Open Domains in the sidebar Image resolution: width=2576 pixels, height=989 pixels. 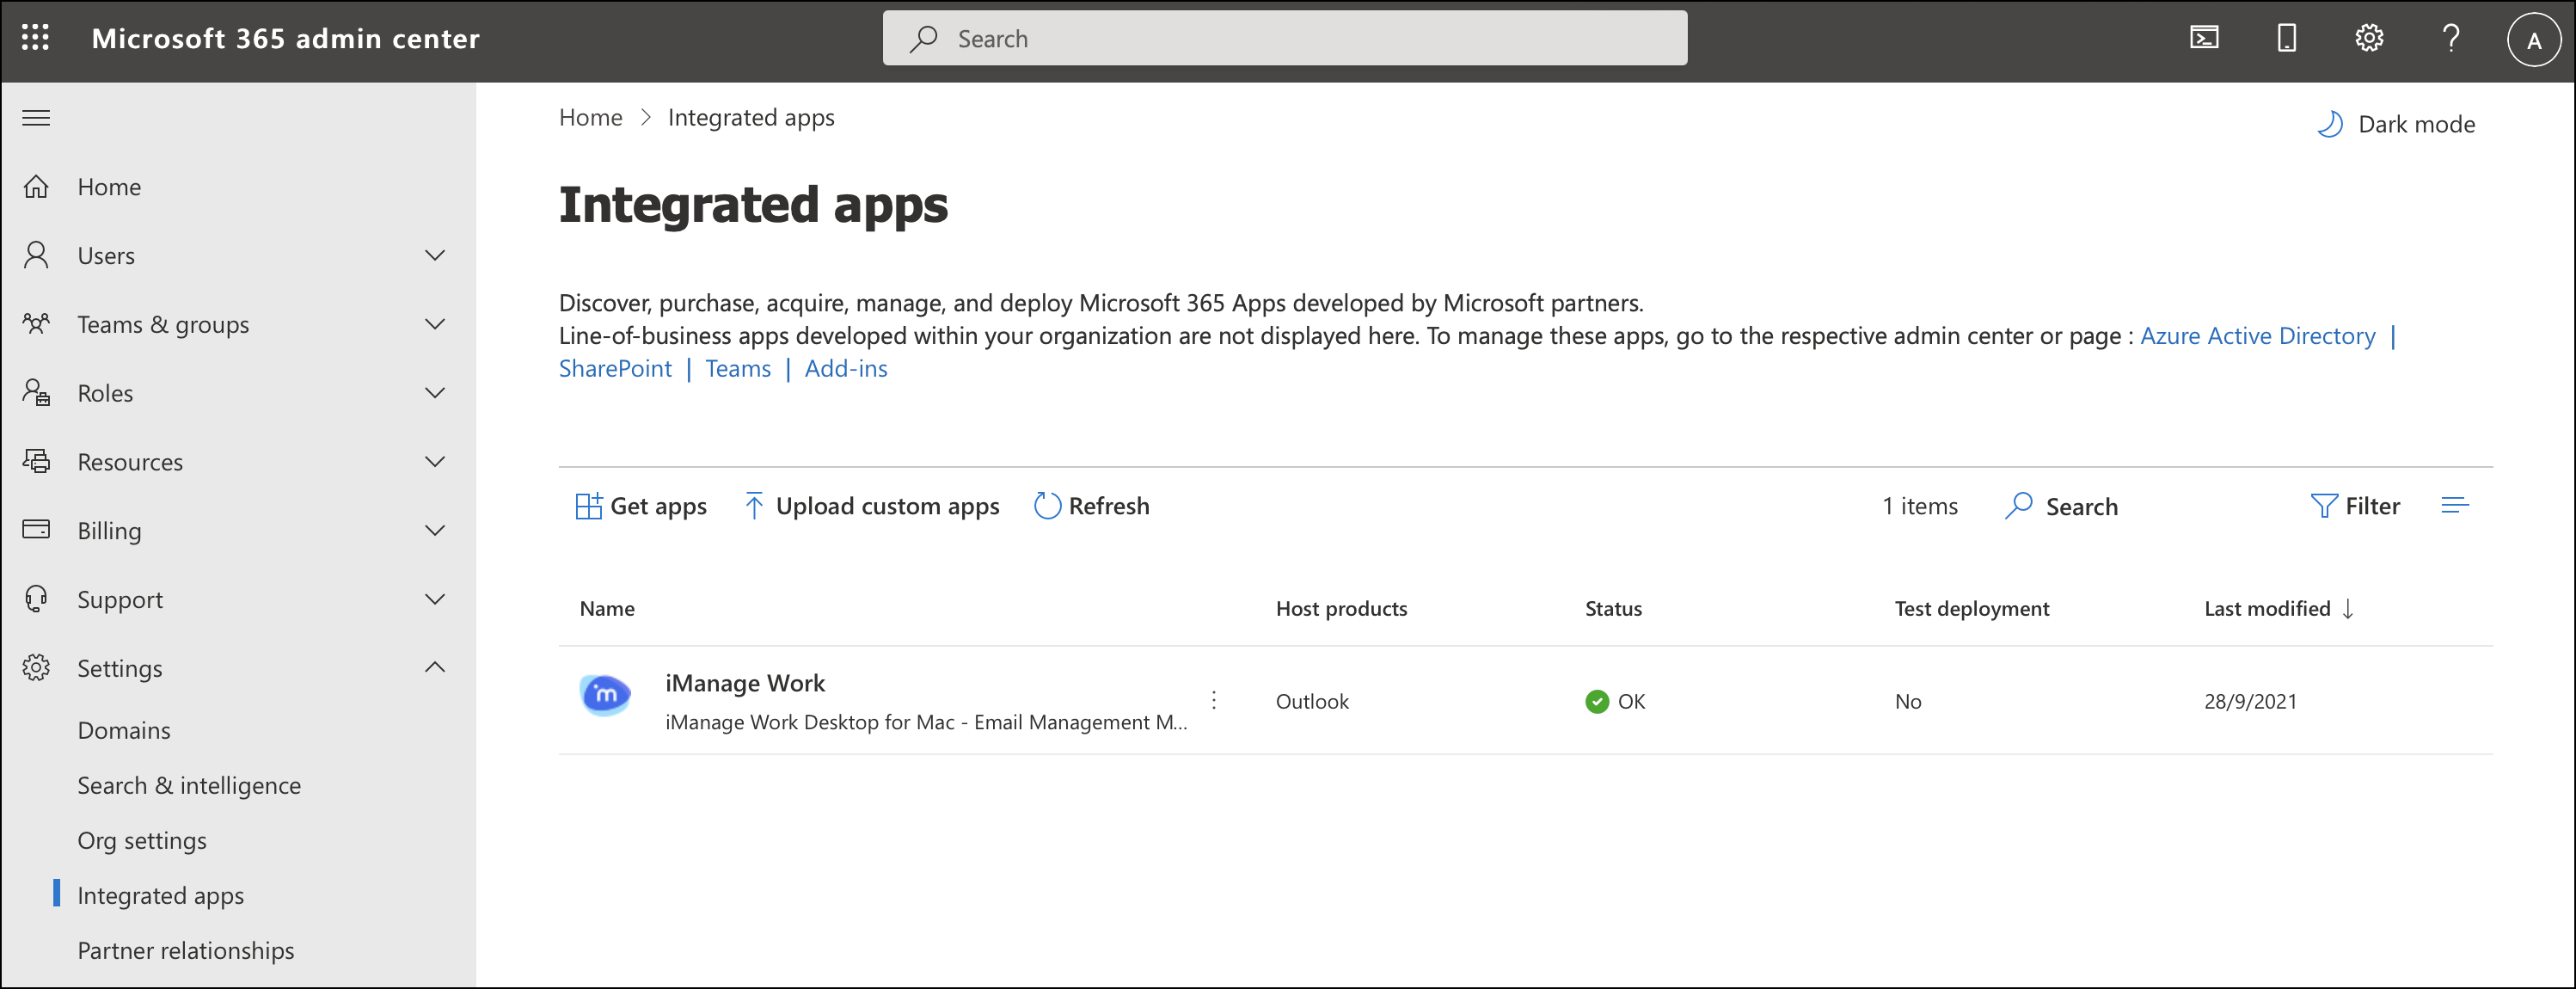tap(124, 730)
